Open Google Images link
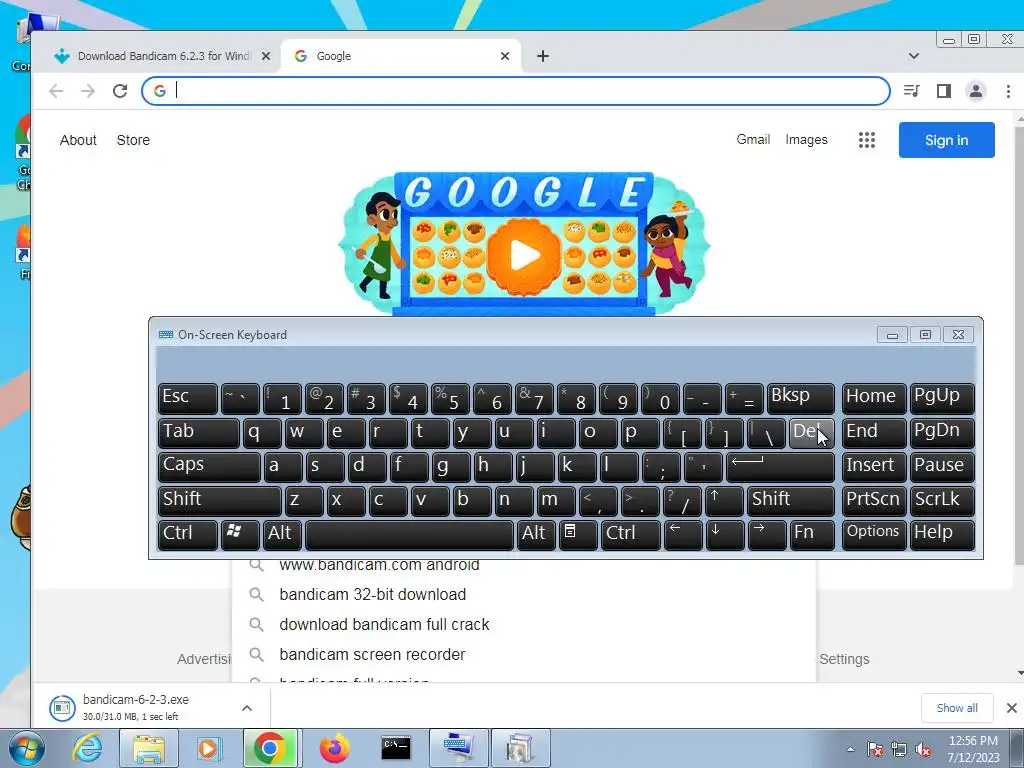 [x=806, y=139]
